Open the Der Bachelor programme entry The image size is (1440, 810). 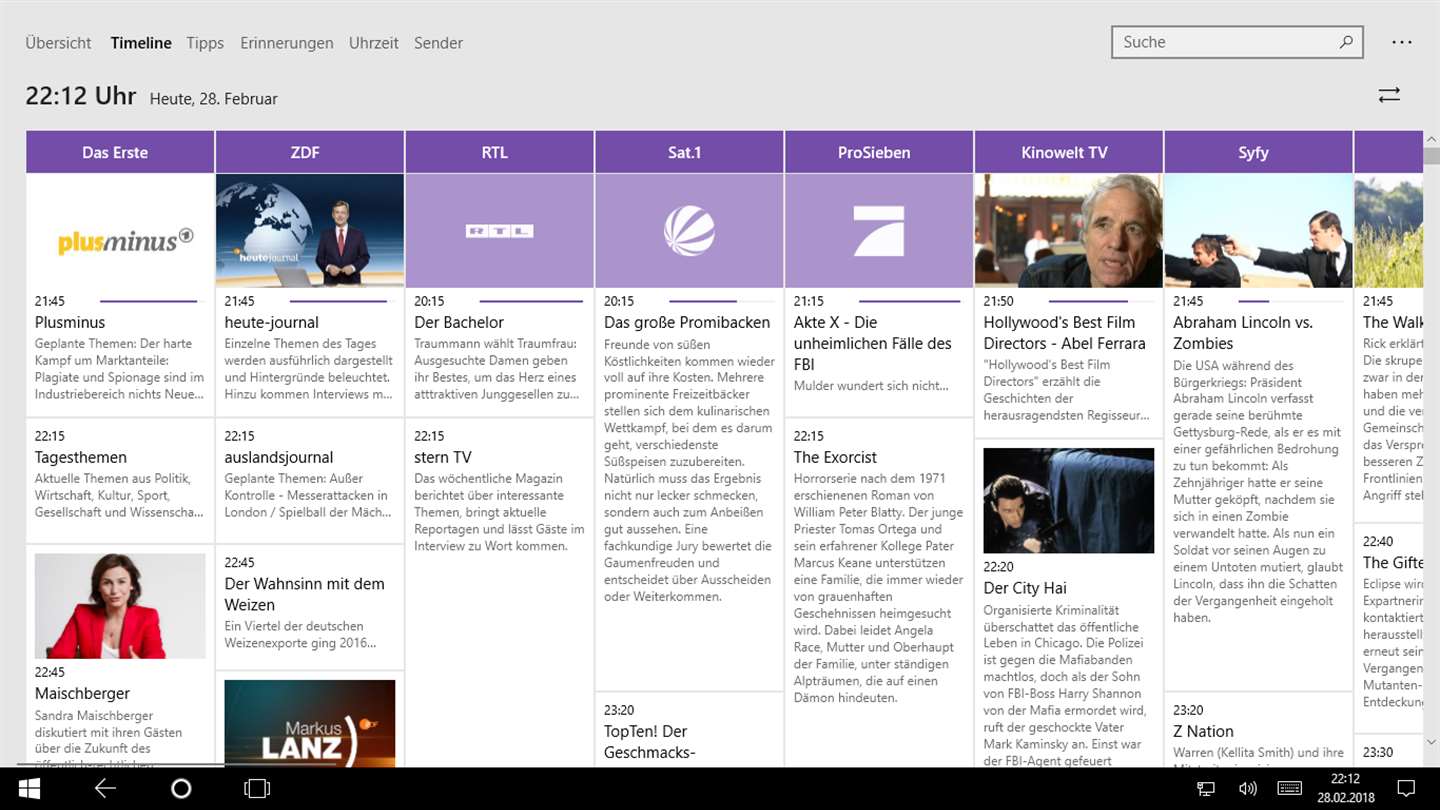[499, 352]
